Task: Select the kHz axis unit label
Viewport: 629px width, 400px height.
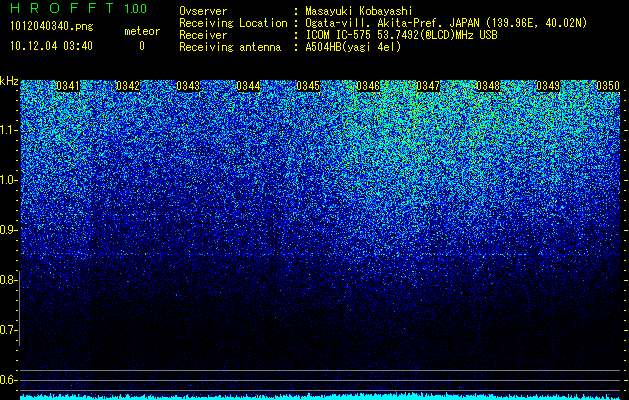Action: click(x=9, y=81)
